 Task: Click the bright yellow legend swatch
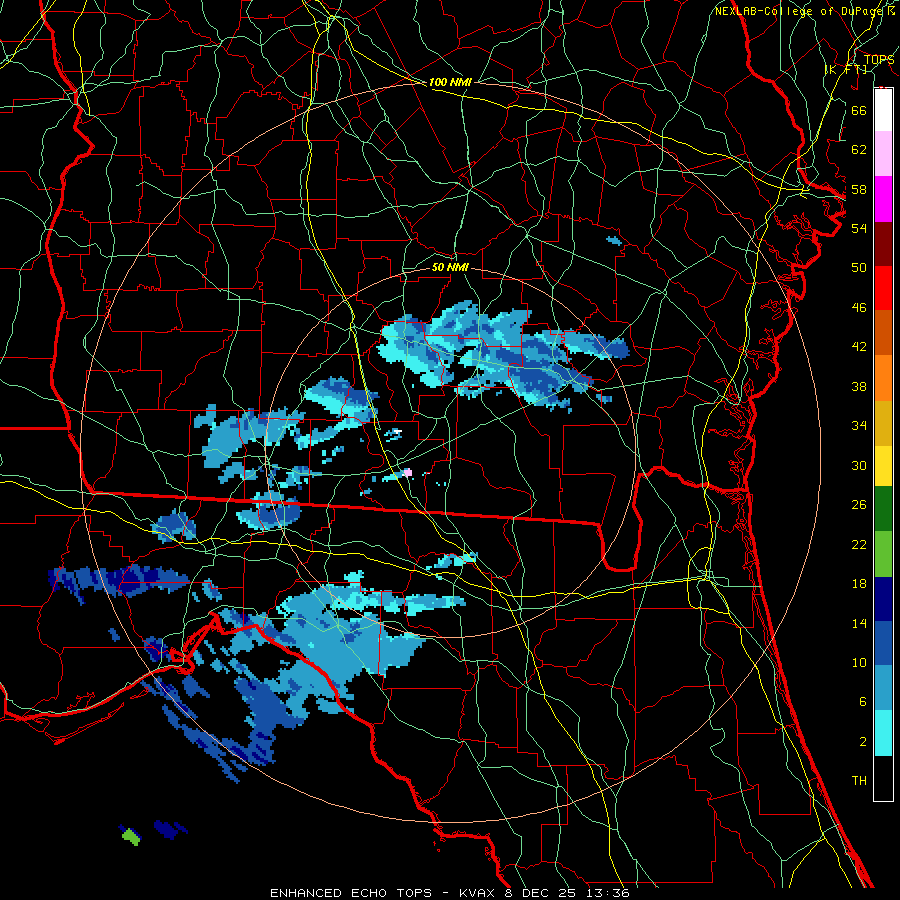(x=883, y=465)
